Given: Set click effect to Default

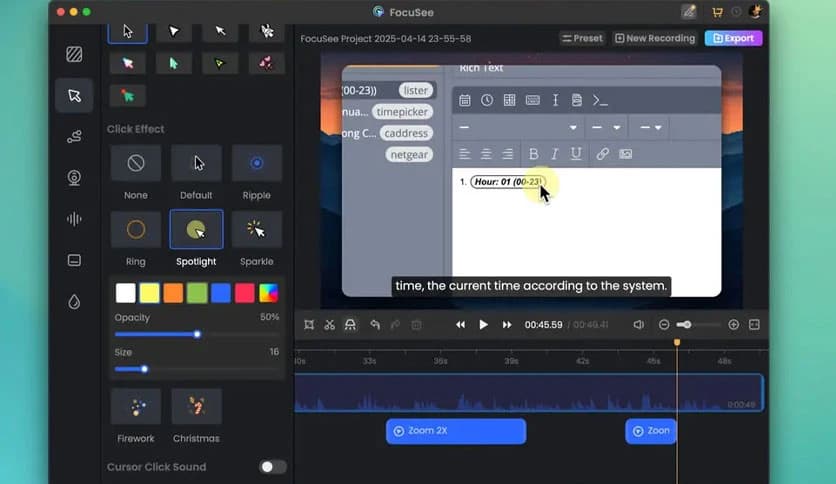Looking at the screenshot, I should 196,163.
